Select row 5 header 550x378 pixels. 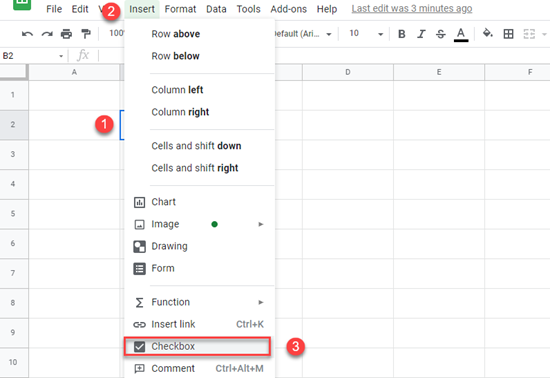pos(14,214)
